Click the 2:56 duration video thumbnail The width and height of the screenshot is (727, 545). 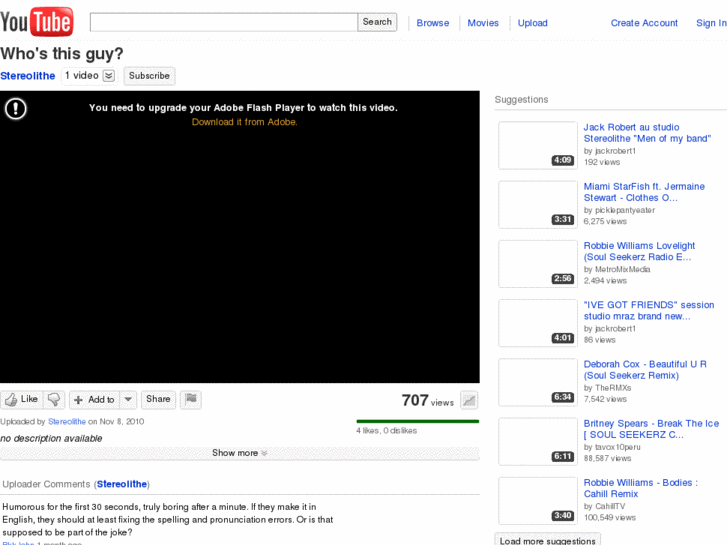point(538,264)
